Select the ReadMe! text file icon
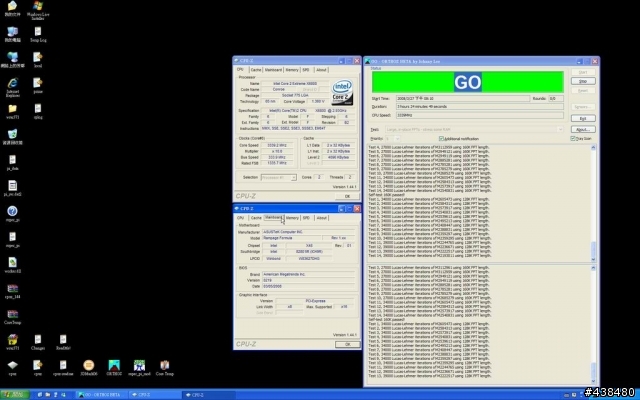 pos(63,340)
